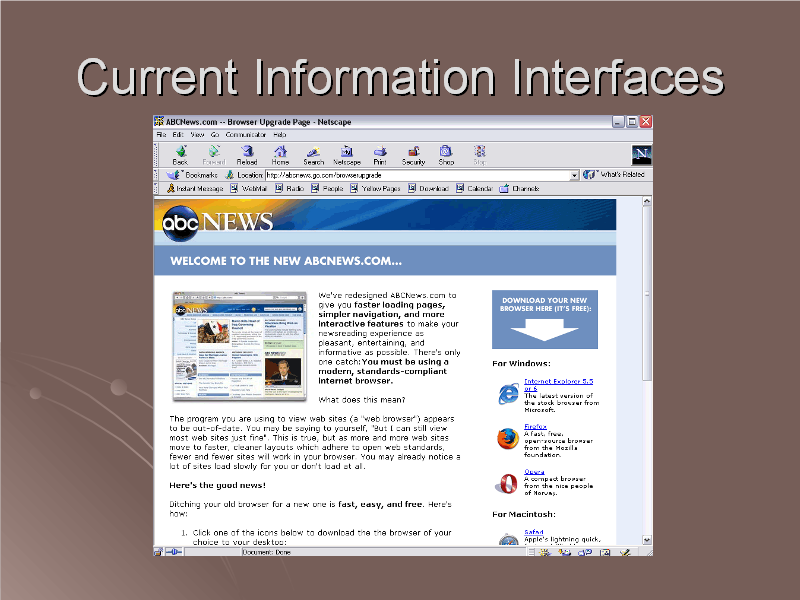Click the Netscape toolbar icon
800x600 pixels.
click(x=347, y=155)
